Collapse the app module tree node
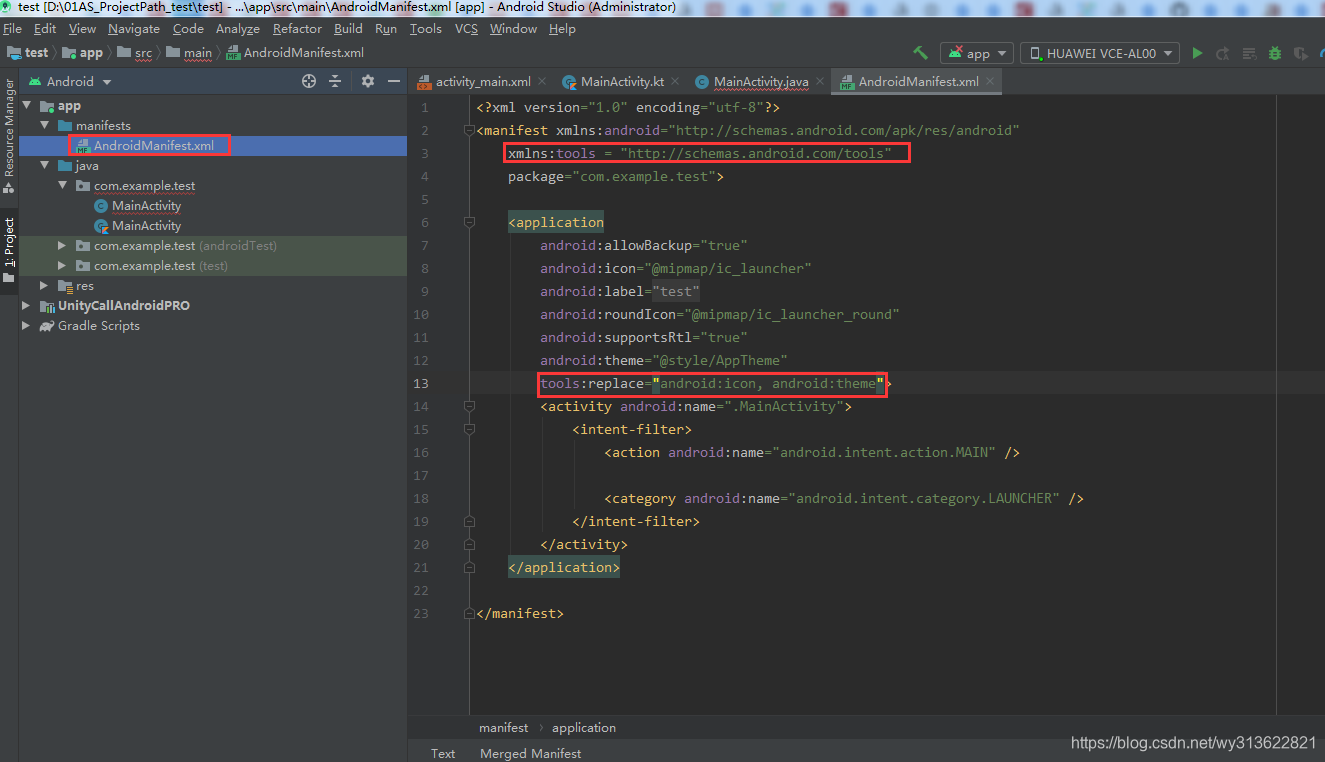Viewport: 1325px width, 762px height. (x=27, y=106)
